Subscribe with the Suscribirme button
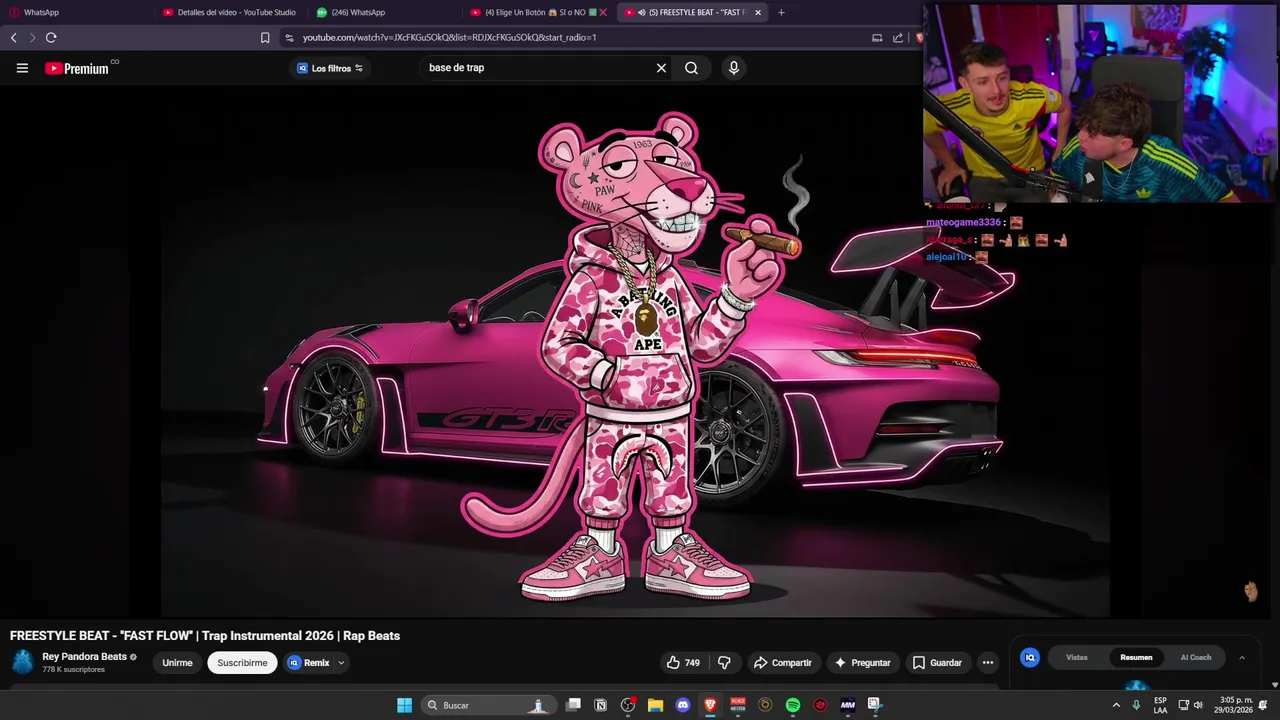This screenshot has width=1280, height=720. tap(242, 663)
